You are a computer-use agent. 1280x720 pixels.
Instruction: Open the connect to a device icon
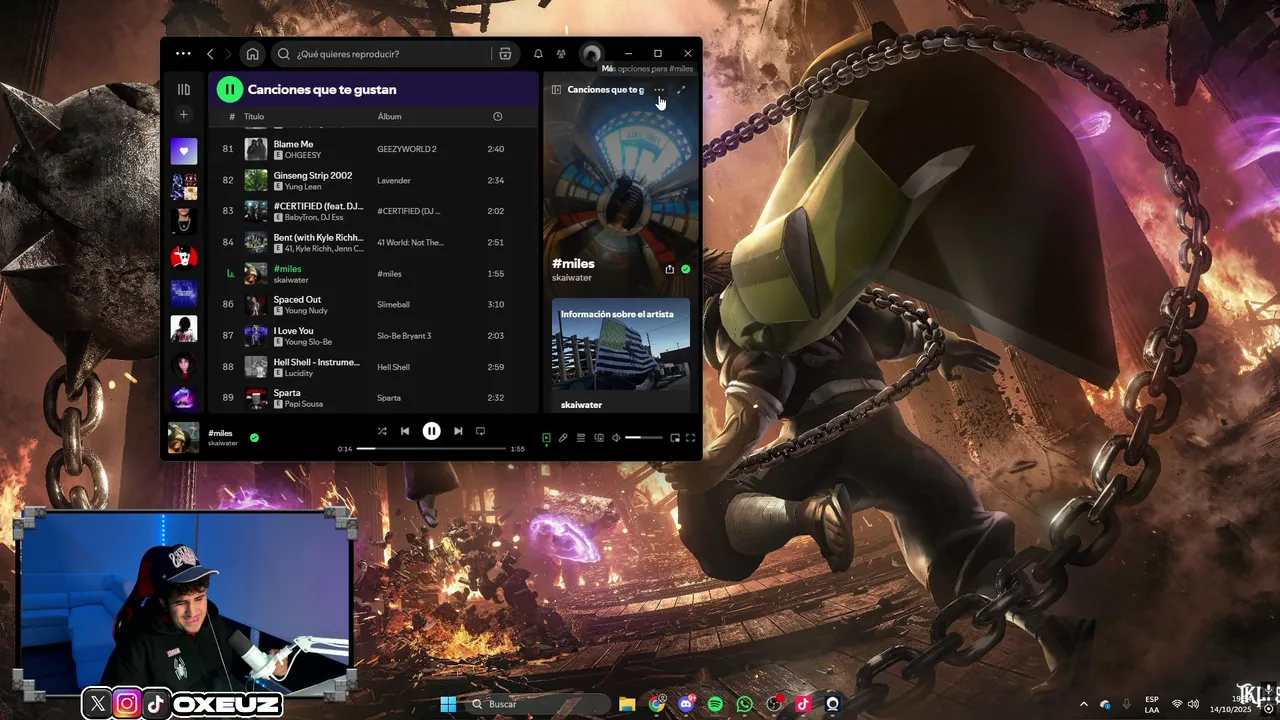[599, 437]
